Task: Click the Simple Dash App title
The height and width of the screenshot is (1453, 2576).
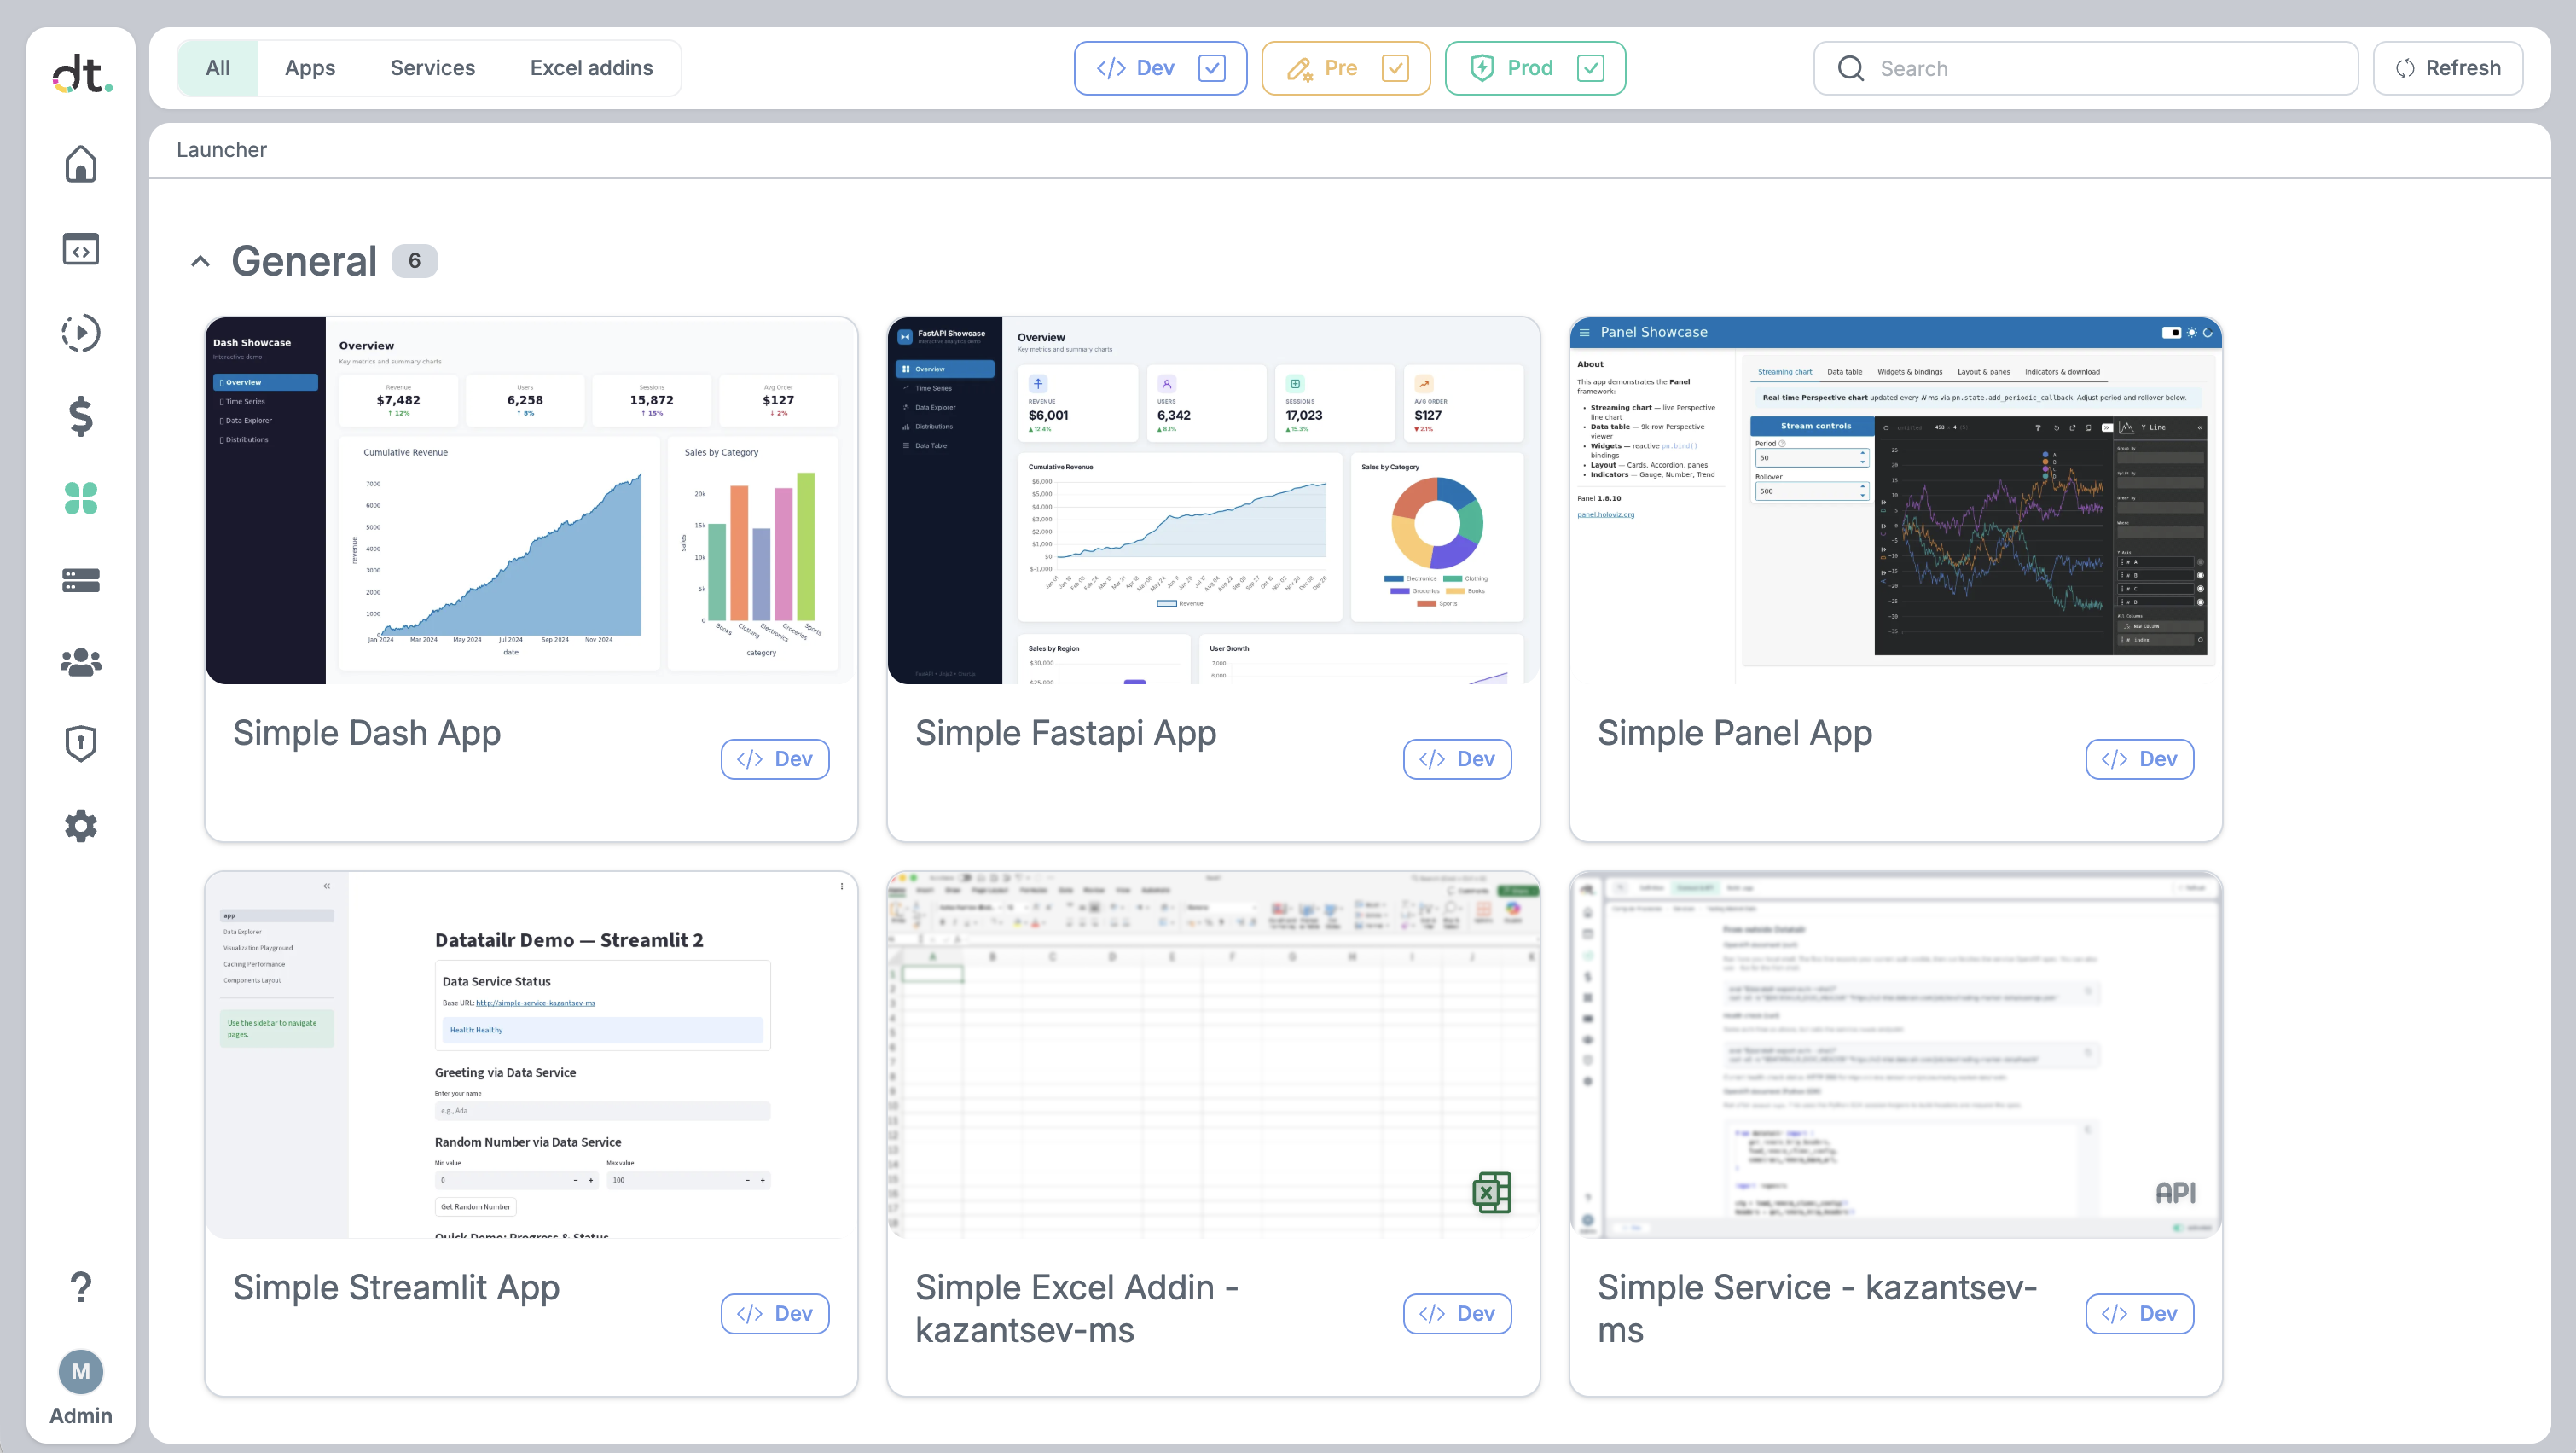Action: point(367,733)
